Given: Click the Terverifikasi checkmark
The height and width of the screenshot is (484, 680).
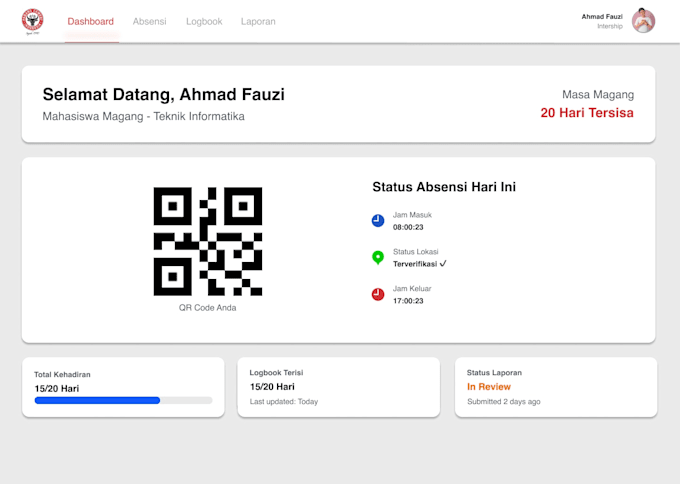Looking at the screenshot, I should click(x=443, y=264).
